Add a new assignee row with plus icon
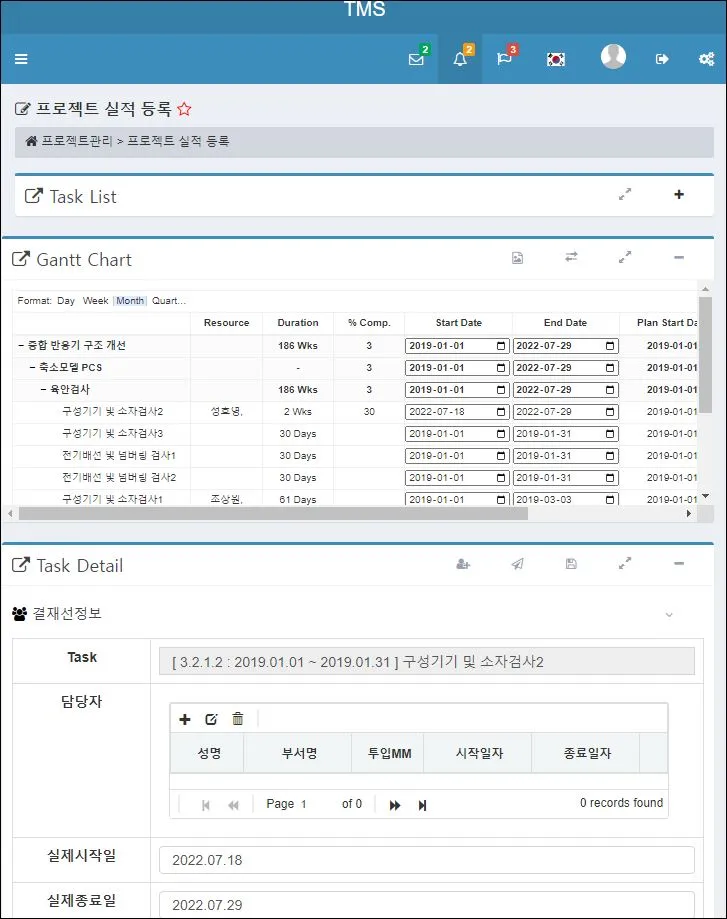 pos(185,719)
